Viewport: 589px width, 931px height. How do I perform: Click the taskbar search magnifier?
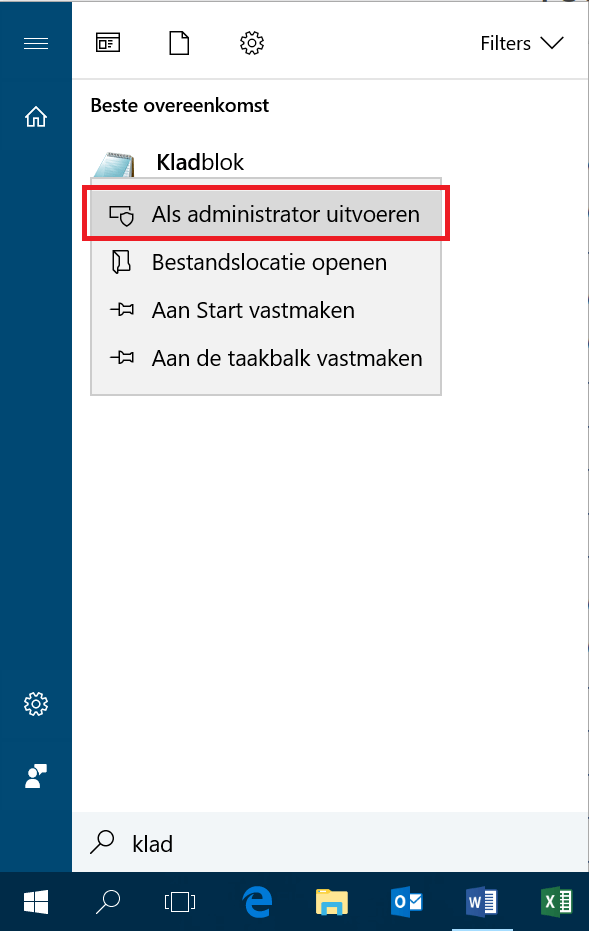[108, 902]
